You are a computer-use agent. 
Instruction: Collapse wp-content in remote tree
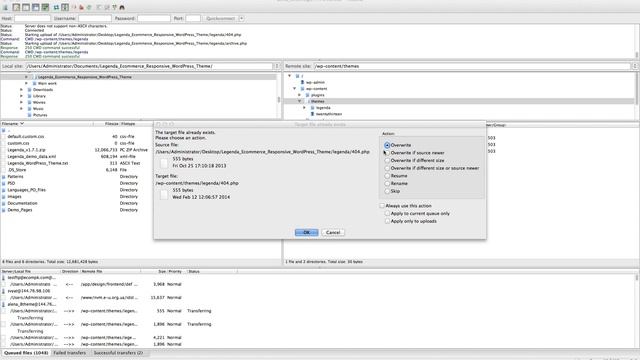[294, 89]
